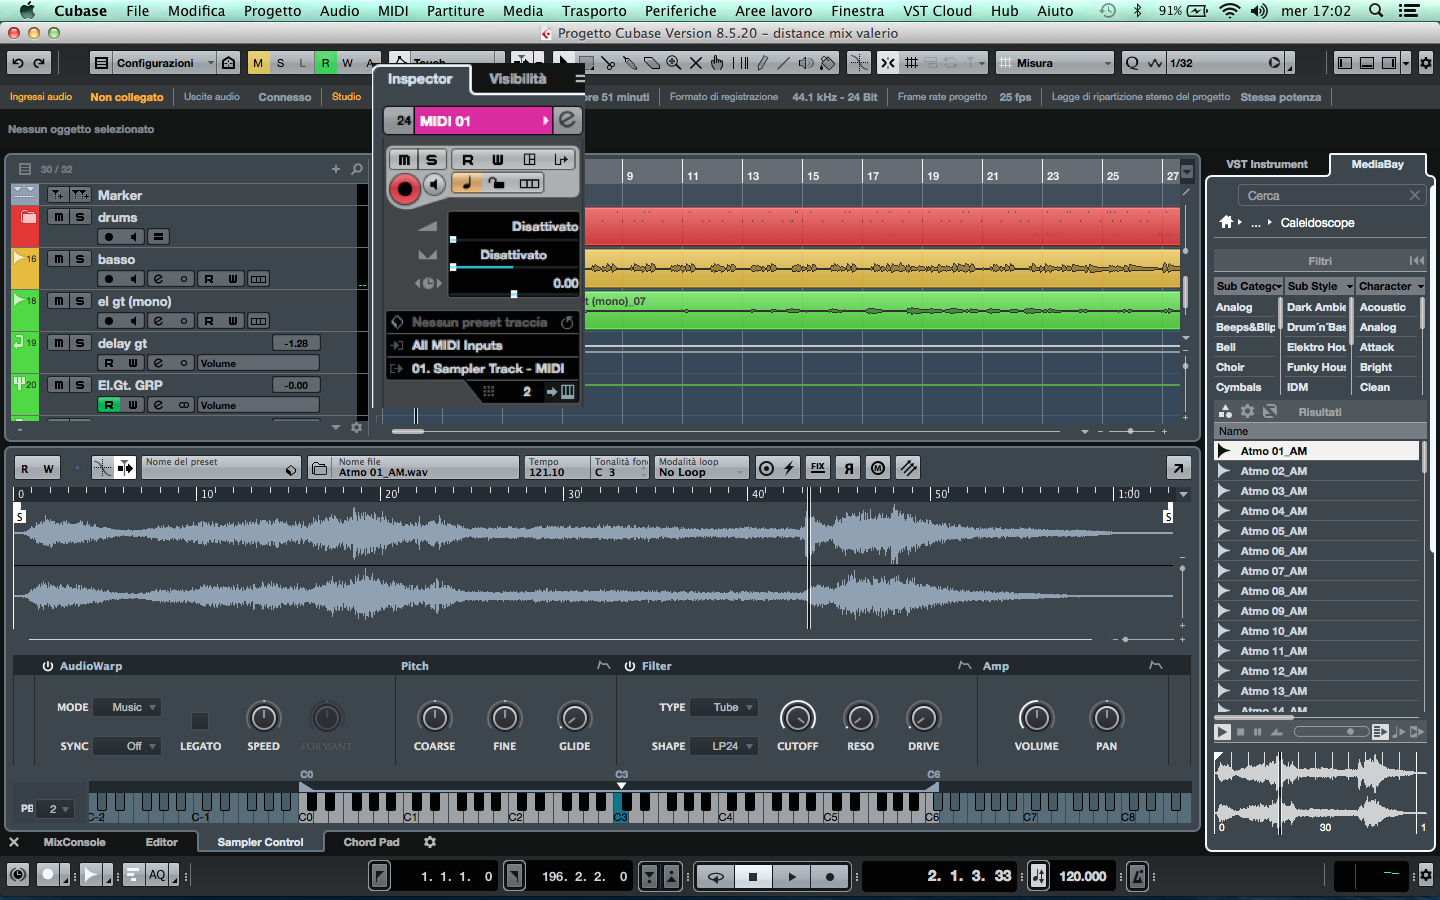Toggle the transport Cycle loop button
The image size is (1440, 900).
click(x=716, y=877)
